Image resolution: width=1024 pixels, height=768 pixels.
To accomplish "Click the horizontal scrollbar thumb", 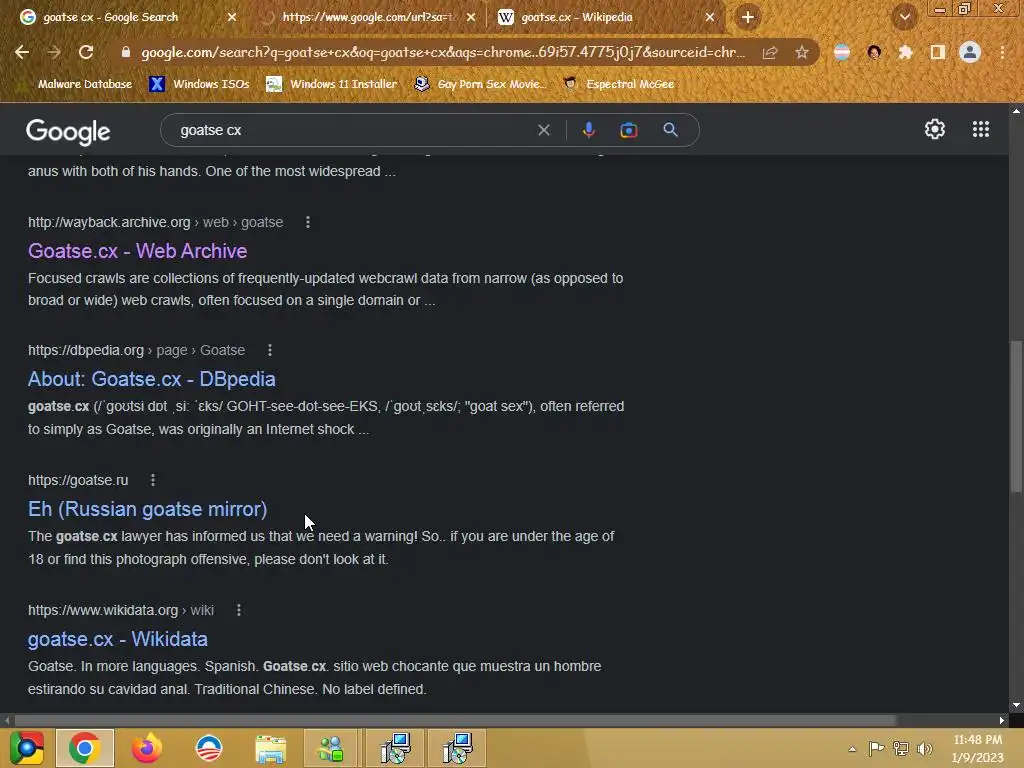I will coord(455,720).
